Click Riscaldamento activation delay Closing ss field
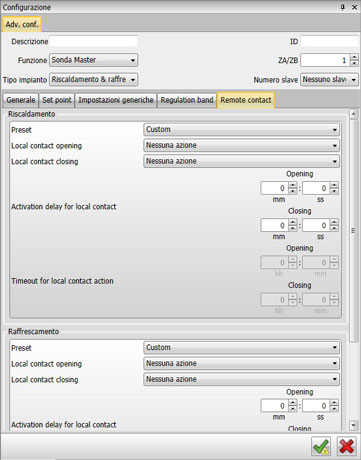Viewport: 361px width, 460px height. (316, 226)
